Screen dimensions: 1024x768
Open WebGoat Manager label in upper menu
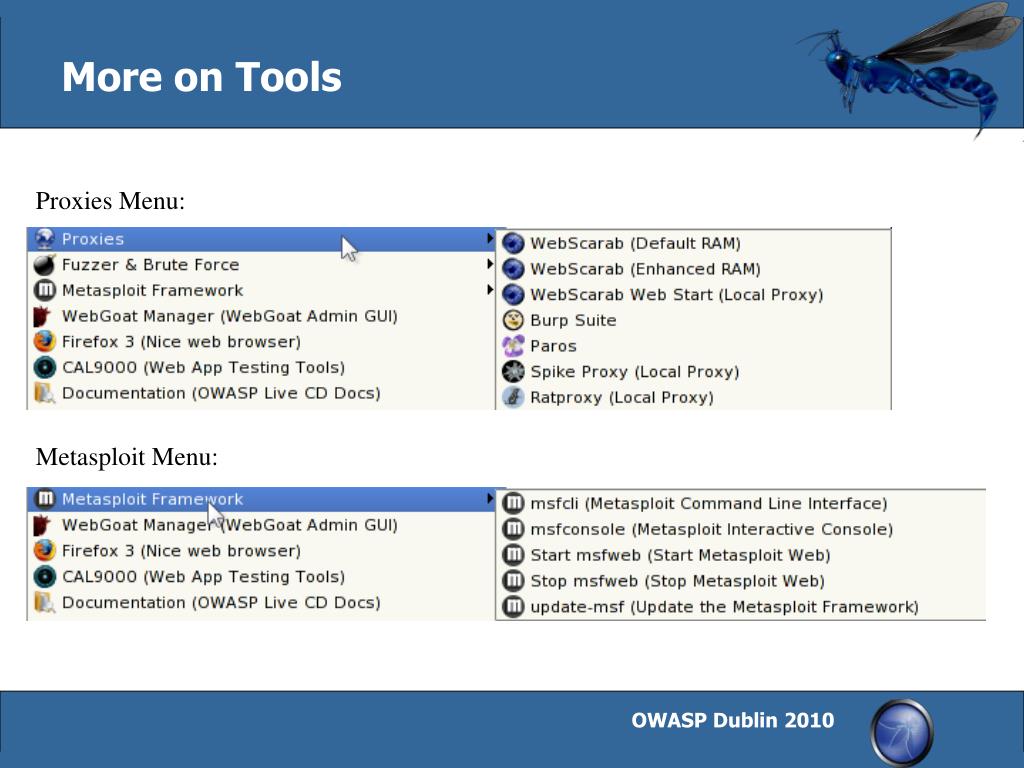[x=229, y=316]
